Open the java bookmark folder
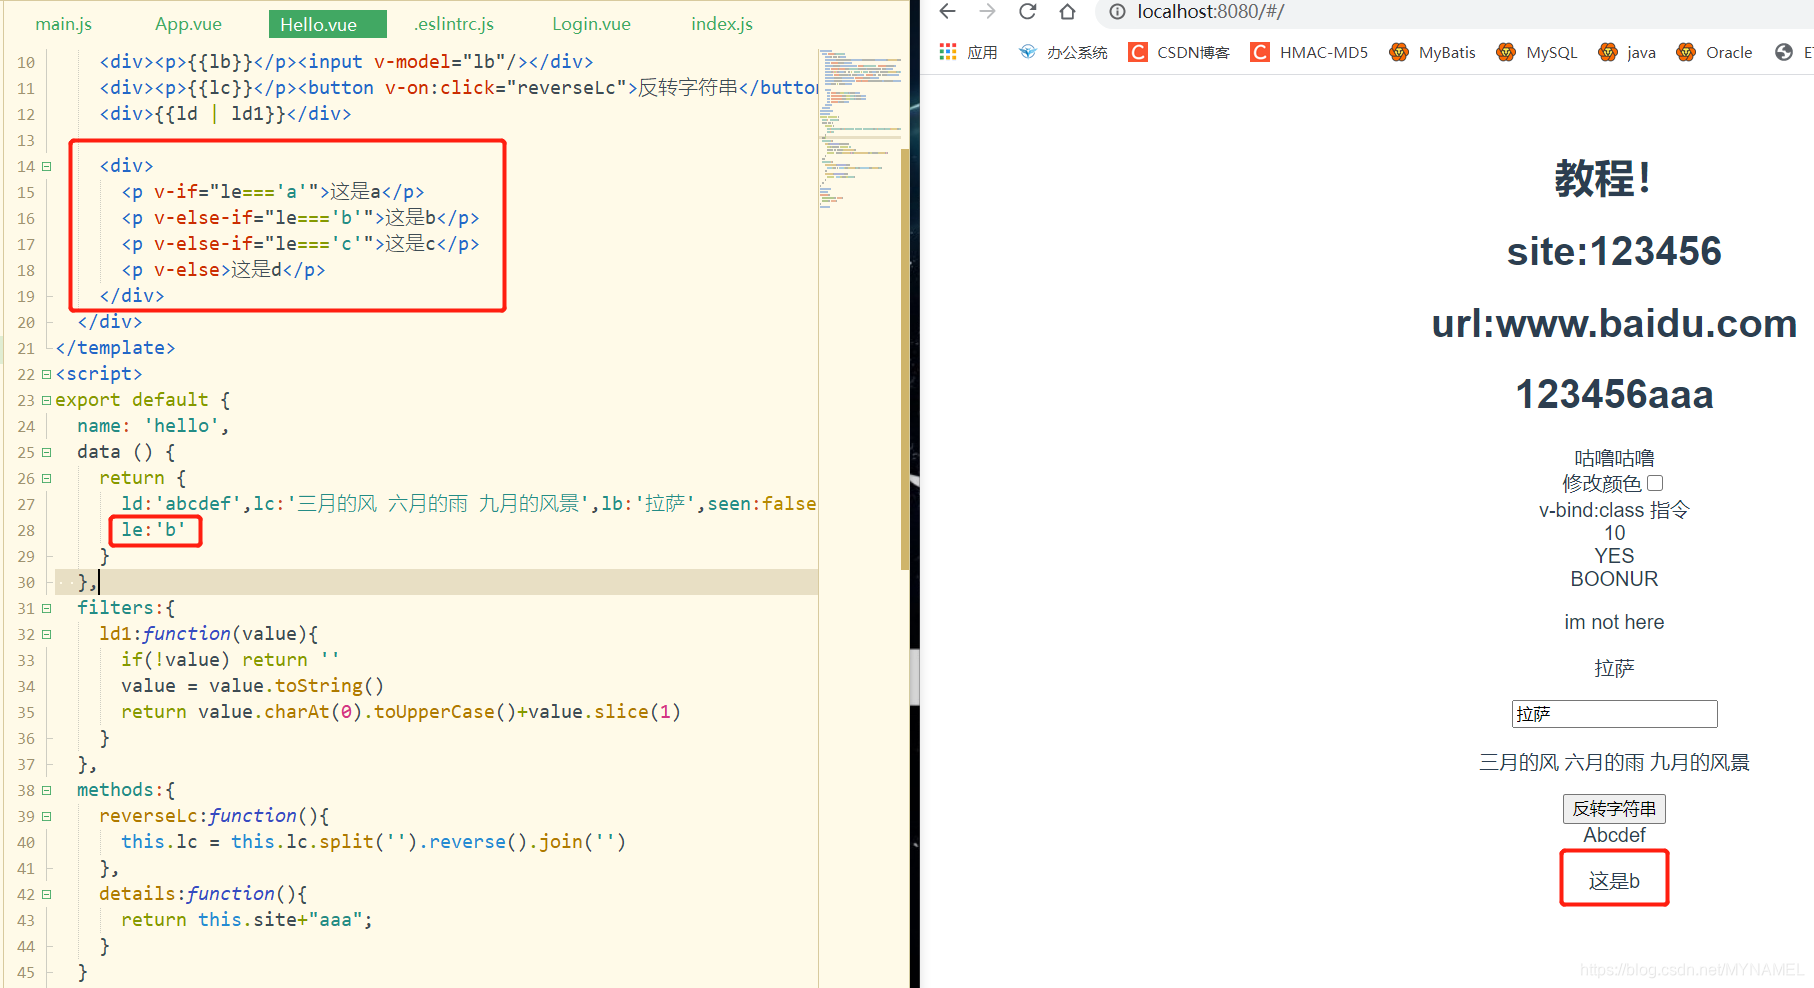1814x988 pixels. coord(1627,52)
